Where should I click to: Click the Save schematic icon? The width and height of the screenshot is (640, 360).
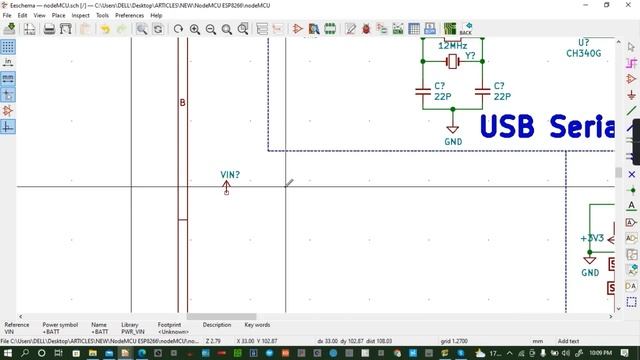(9, 29)
